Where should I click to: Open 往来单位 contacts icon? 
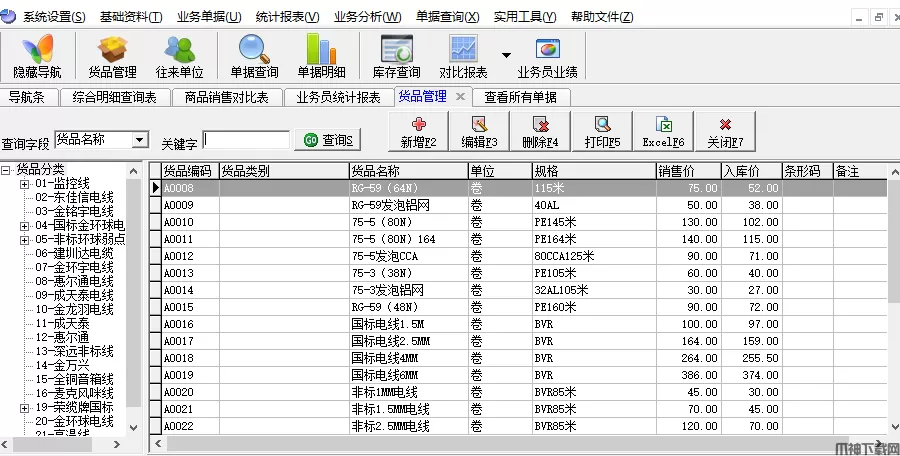click(180, 56)
